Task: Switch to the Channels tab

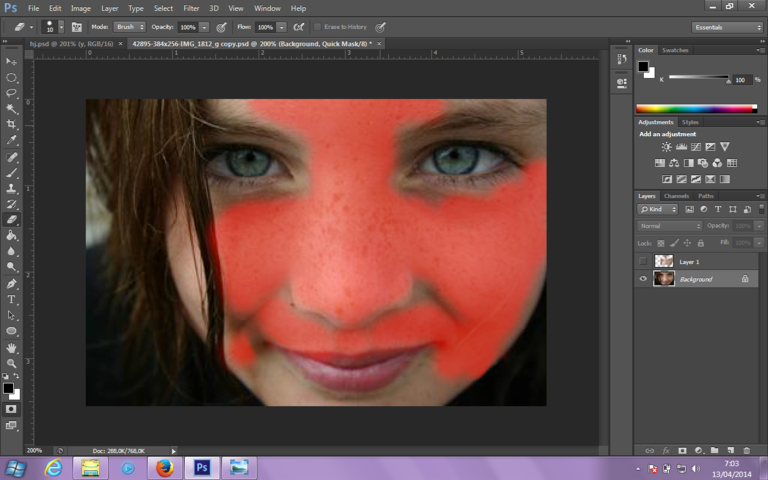Action: [676, 196]
